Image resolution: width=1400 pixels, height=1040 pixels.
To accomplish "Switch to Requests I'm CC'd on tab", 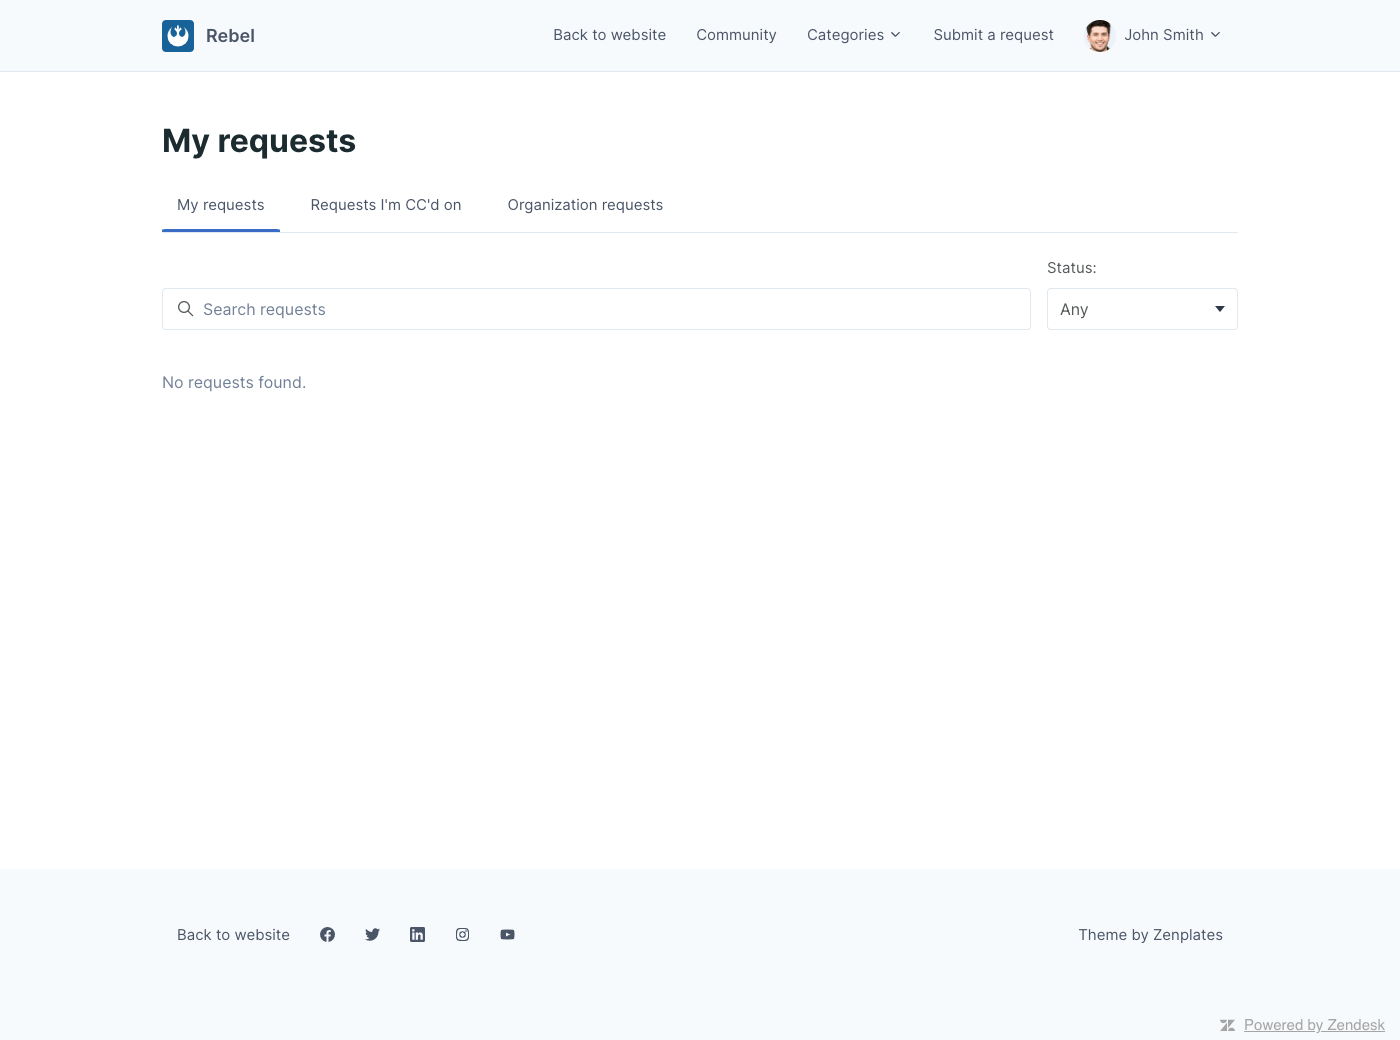I will [386, 205].
